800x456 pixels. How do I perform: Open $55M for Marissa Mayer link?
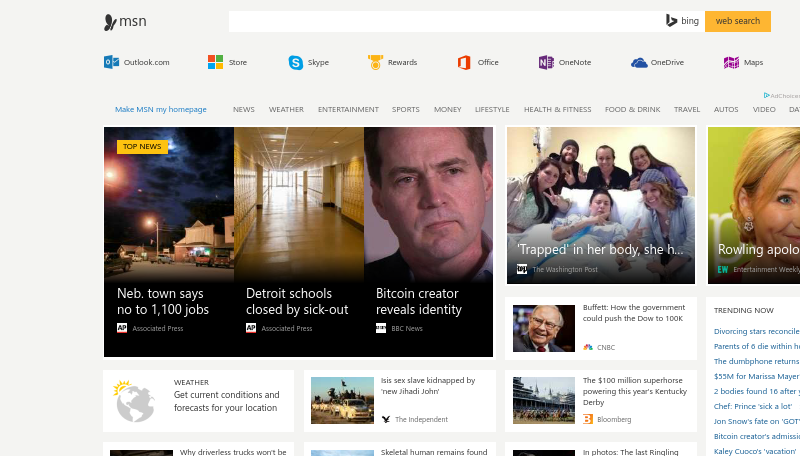[x=757, y=376]
